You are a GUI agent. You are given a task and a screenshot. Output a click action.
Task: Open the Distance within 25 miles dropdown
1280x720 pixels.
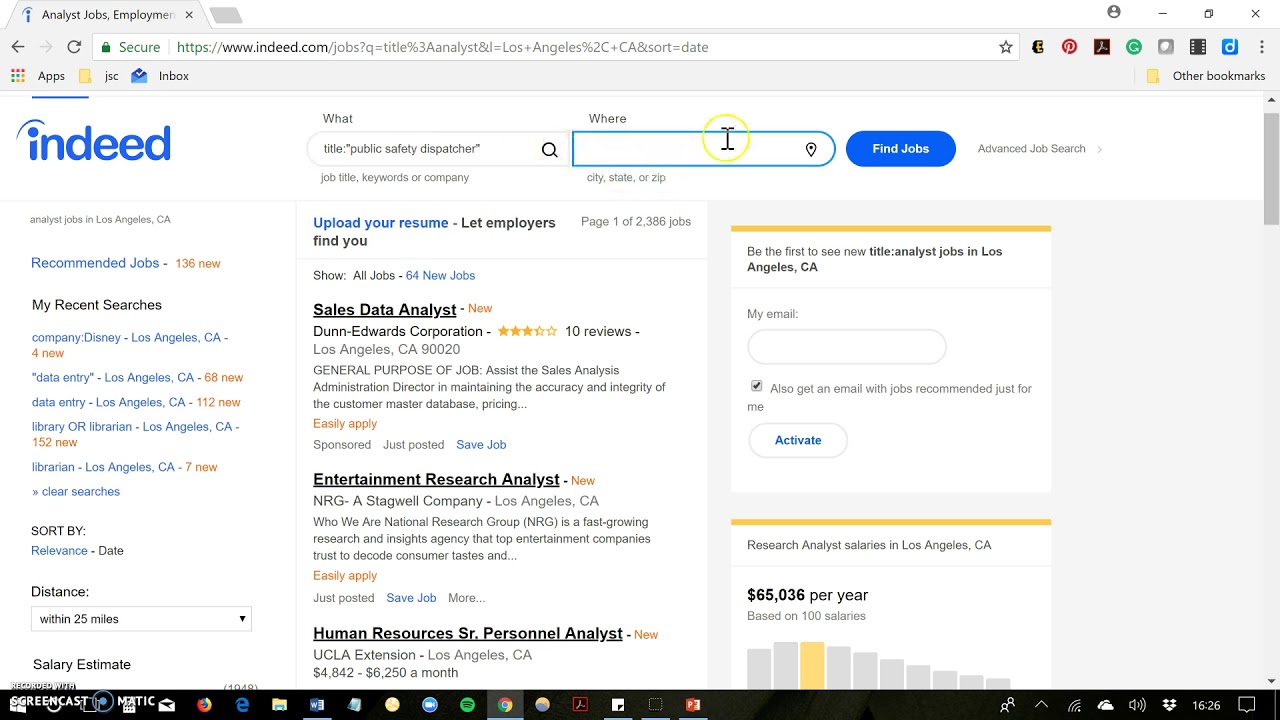click(141, 619)
